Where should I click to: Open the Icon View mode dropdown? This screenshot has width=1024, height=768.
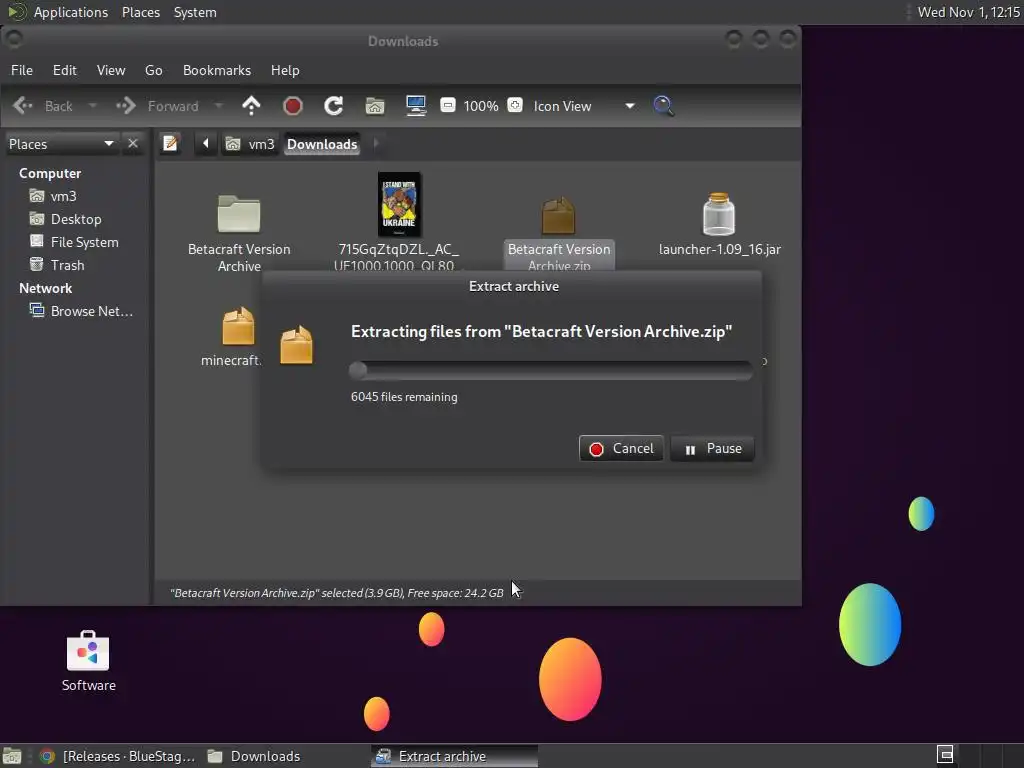[x=583, y=106]
